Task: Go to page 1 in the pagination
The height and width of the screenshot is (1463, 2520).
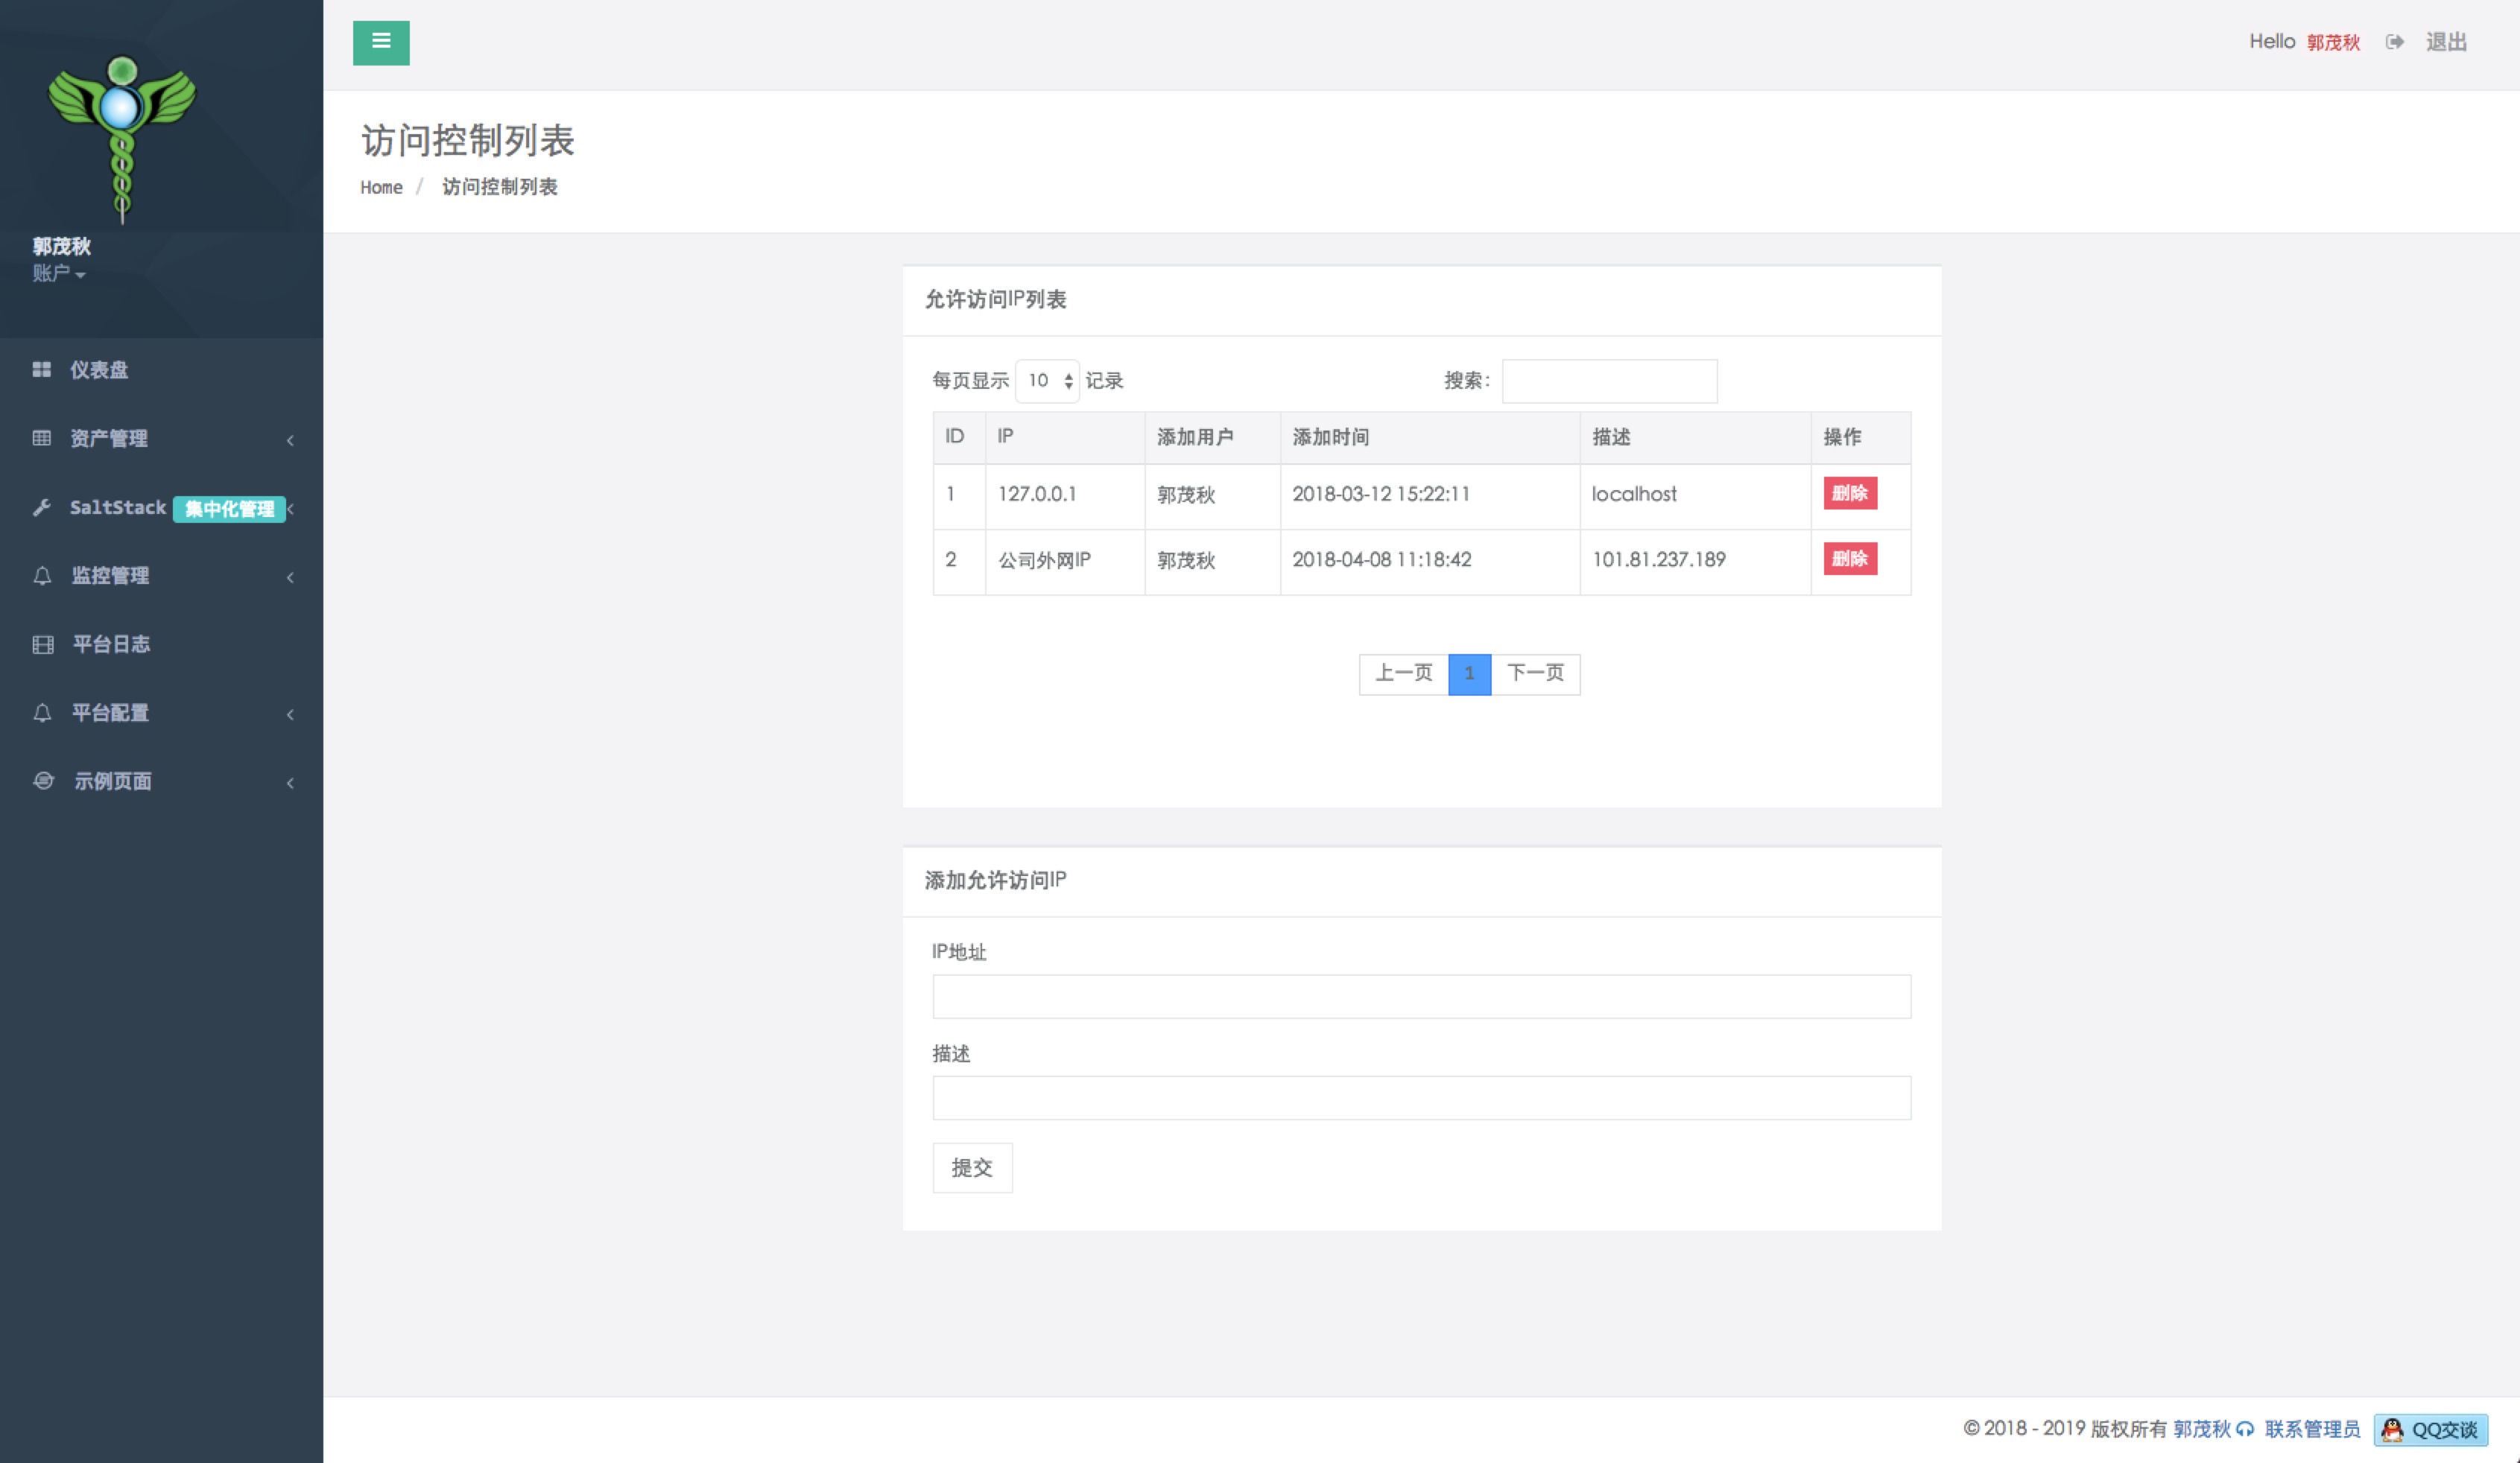Action: tap(1469, 674)
